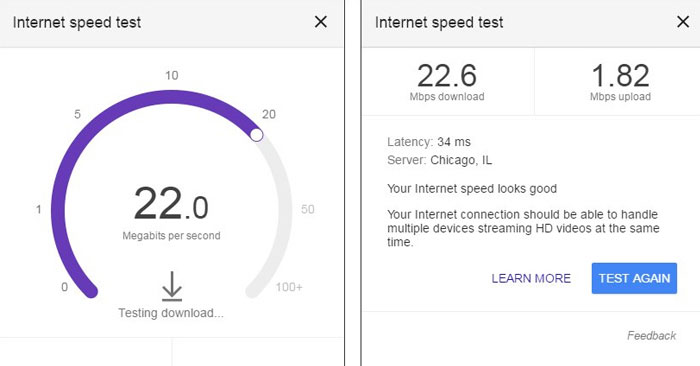This screenshot has height=366, width=700.
Task: Click the 22.6 Mbps download result
Action: (447, 82)
